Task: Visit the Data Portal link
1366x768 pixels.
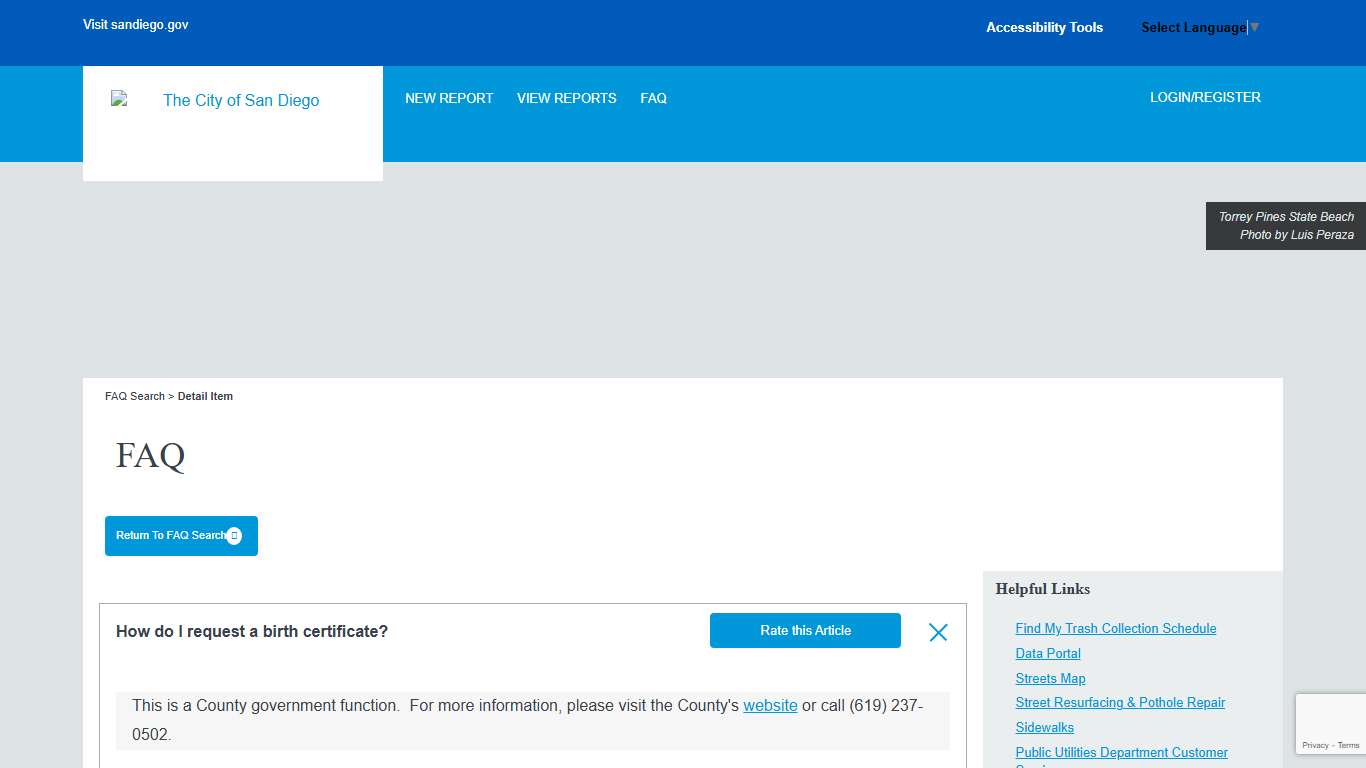Action: (1047, 654)
